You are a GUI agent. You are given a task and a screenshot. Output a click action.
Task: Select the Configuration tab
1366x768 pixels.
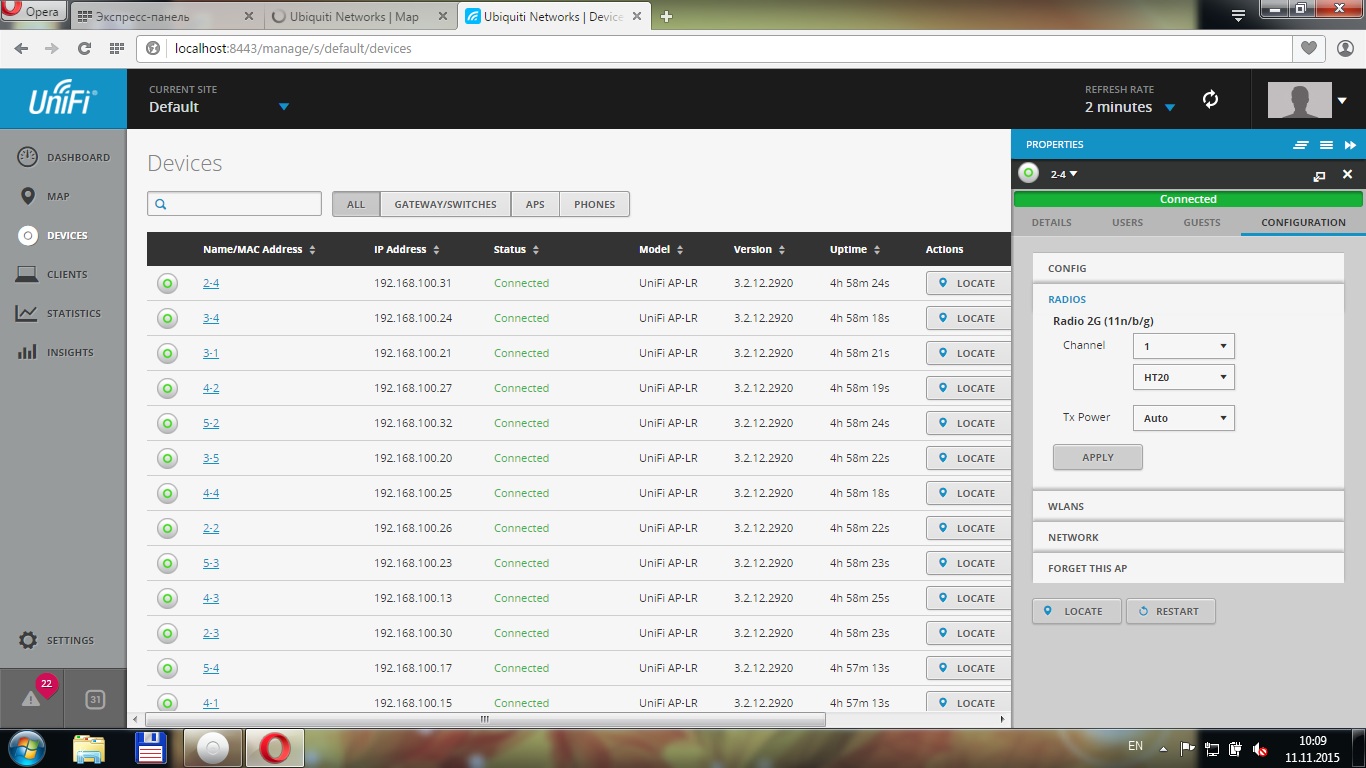[1303, 222]
